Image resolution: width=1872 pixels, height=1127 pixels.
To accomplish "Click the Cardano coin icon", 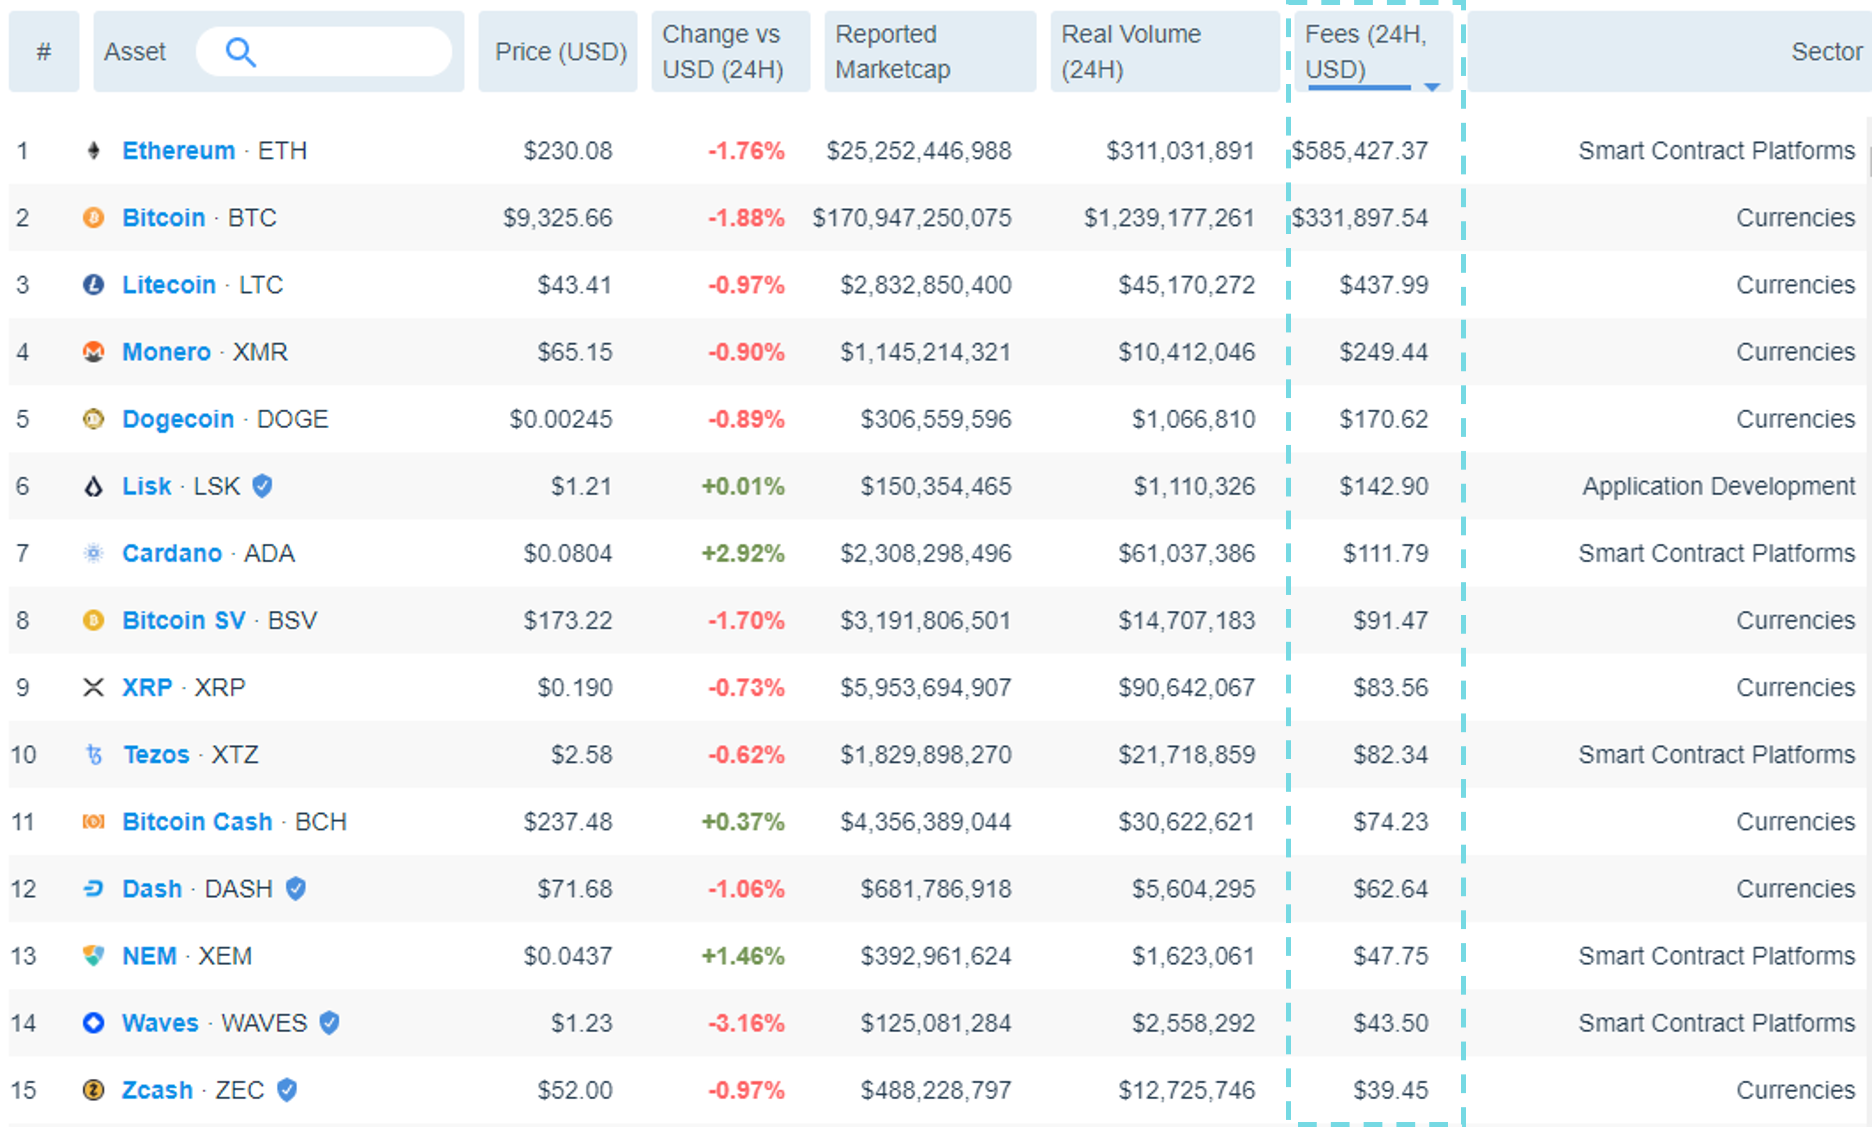I will tap(93, 553).
